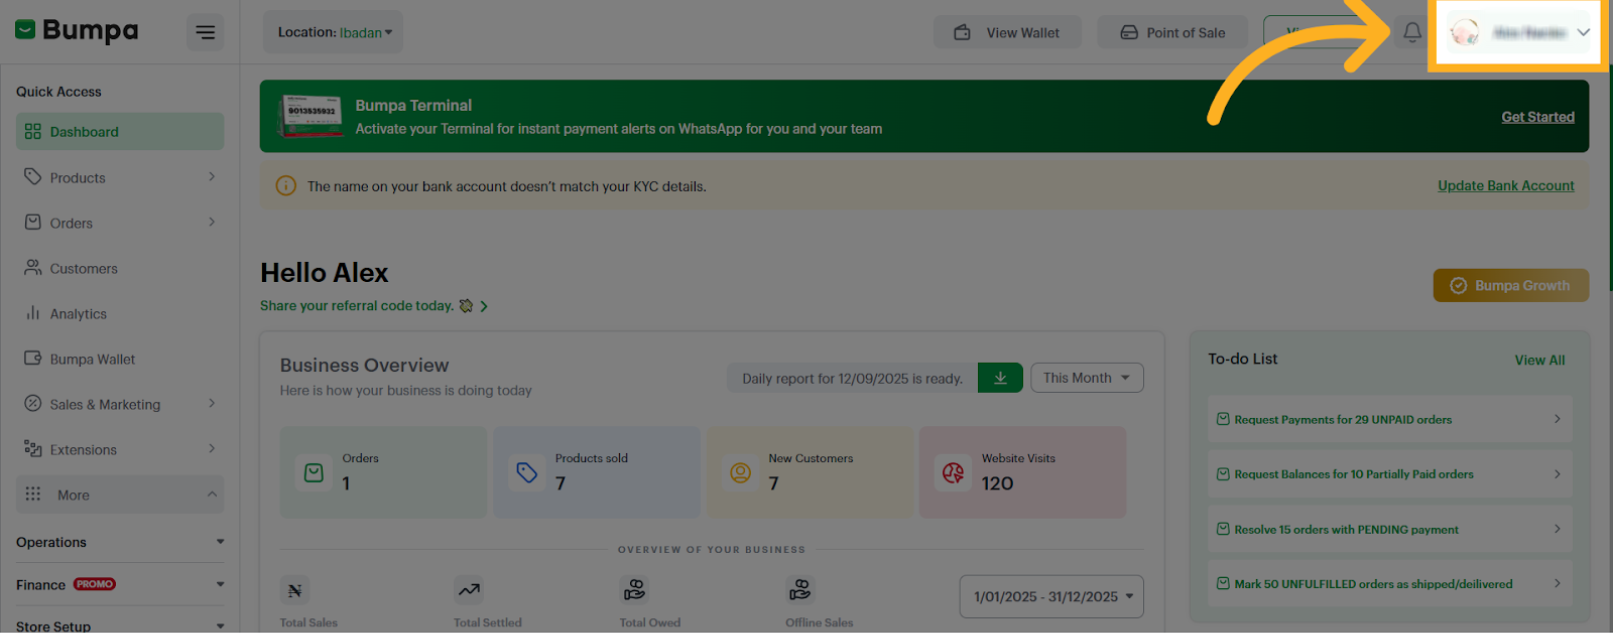Open the user profile avatar
This screenshot has height=633, width=1613.
pyautogui.click(x=1465, y=32)
